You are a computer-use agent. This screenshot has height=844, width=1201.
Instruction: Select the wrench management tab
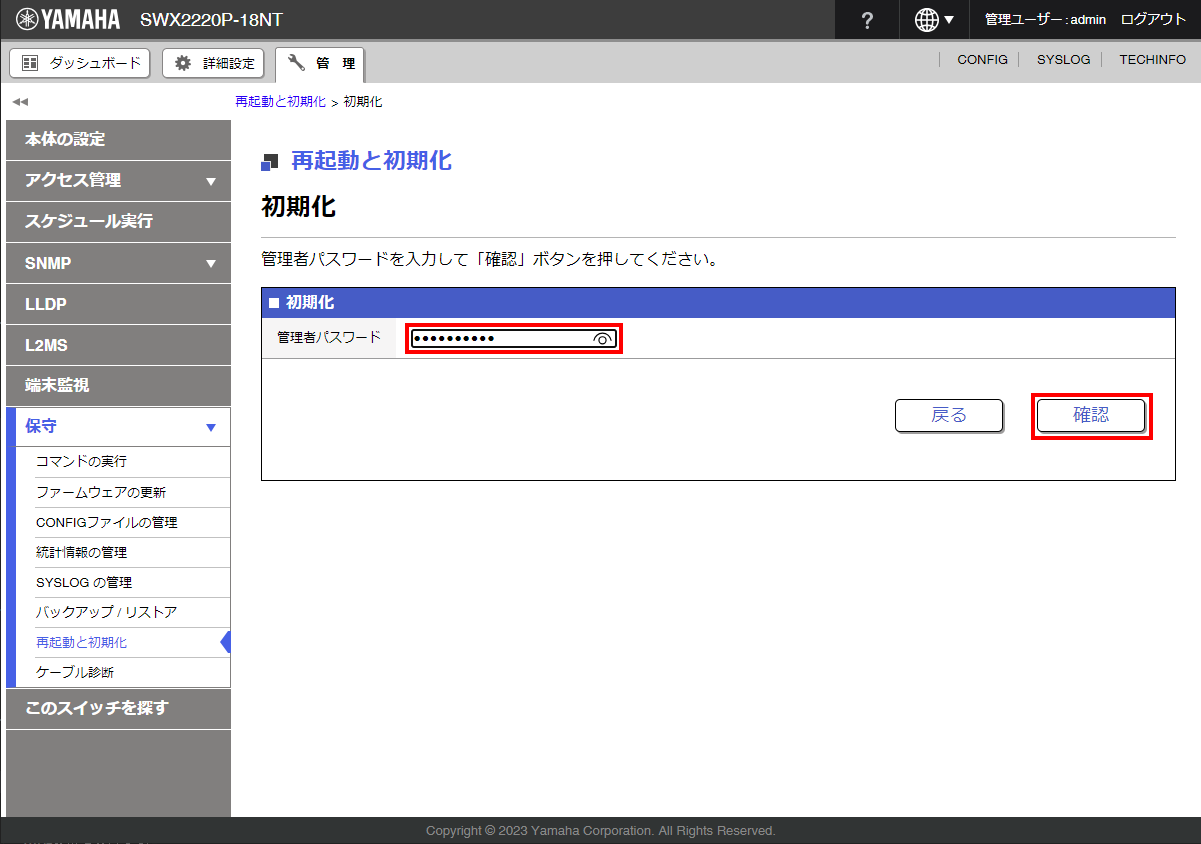(x=320, y=63)
